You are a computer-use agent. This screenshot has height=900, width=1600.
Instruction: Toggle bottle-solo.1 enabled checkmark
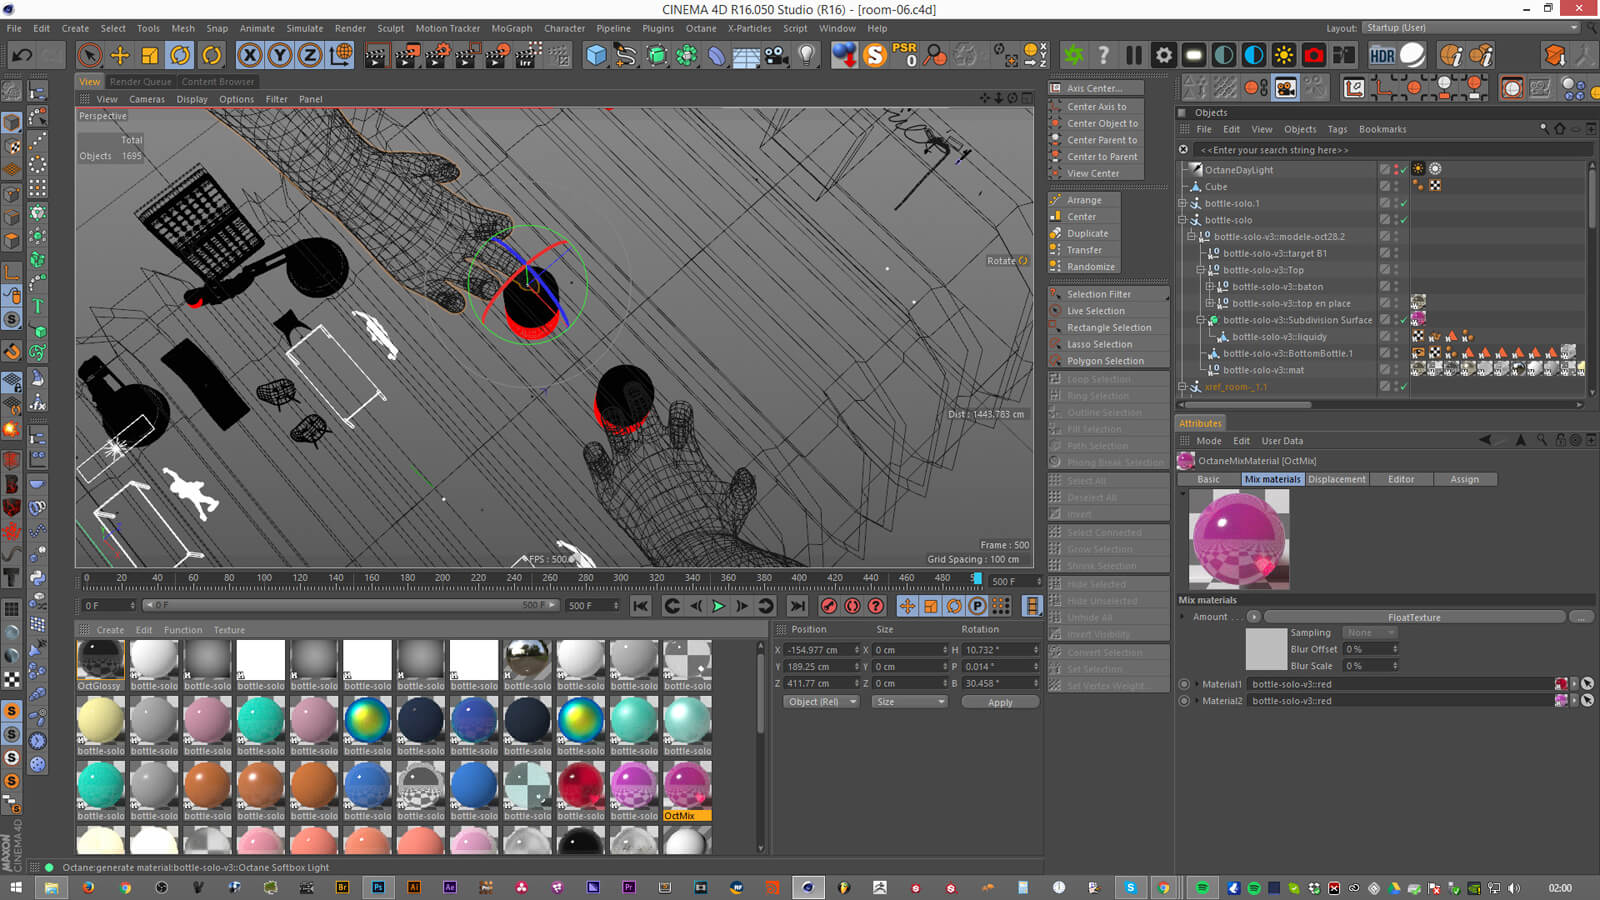point(1405,203)
